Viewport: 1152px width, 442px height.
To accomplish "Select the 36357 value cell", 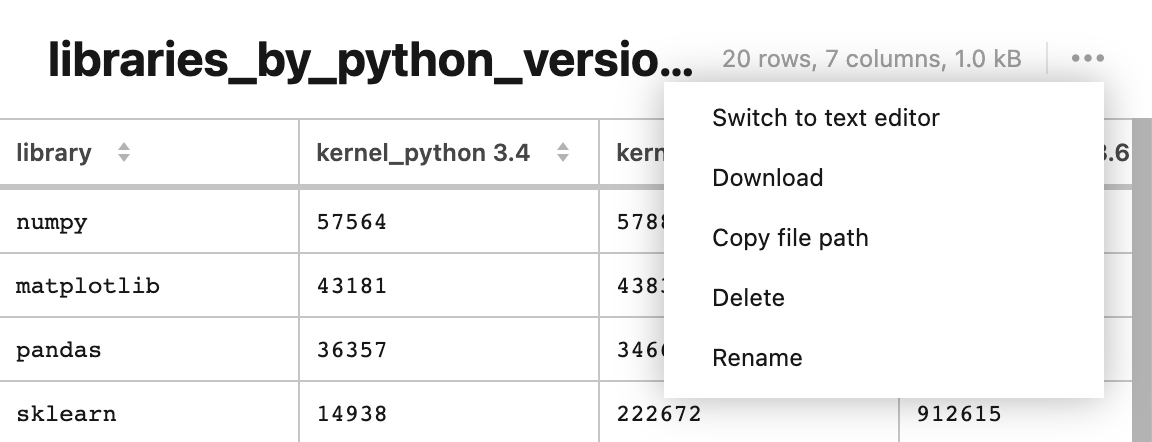I will pyautogui.click(x=351, y=351).
